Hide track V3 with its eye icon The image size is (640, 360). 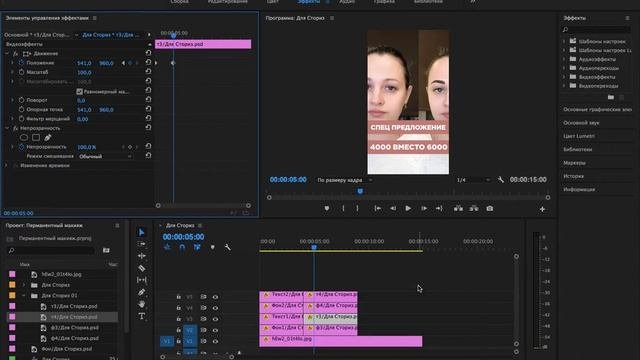click(x=215, y=319)
